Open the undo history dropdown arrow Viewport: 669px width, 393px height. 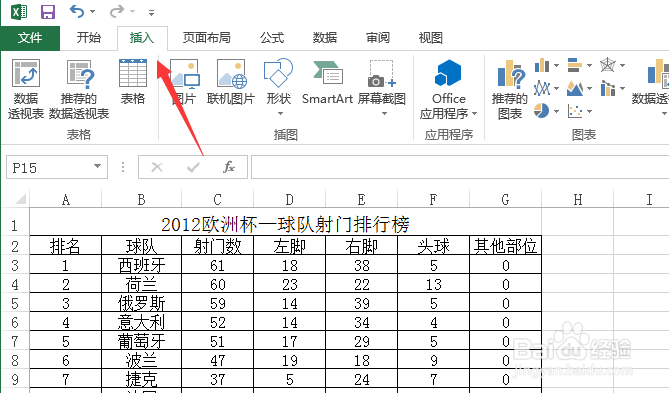[x=93, y=12]
